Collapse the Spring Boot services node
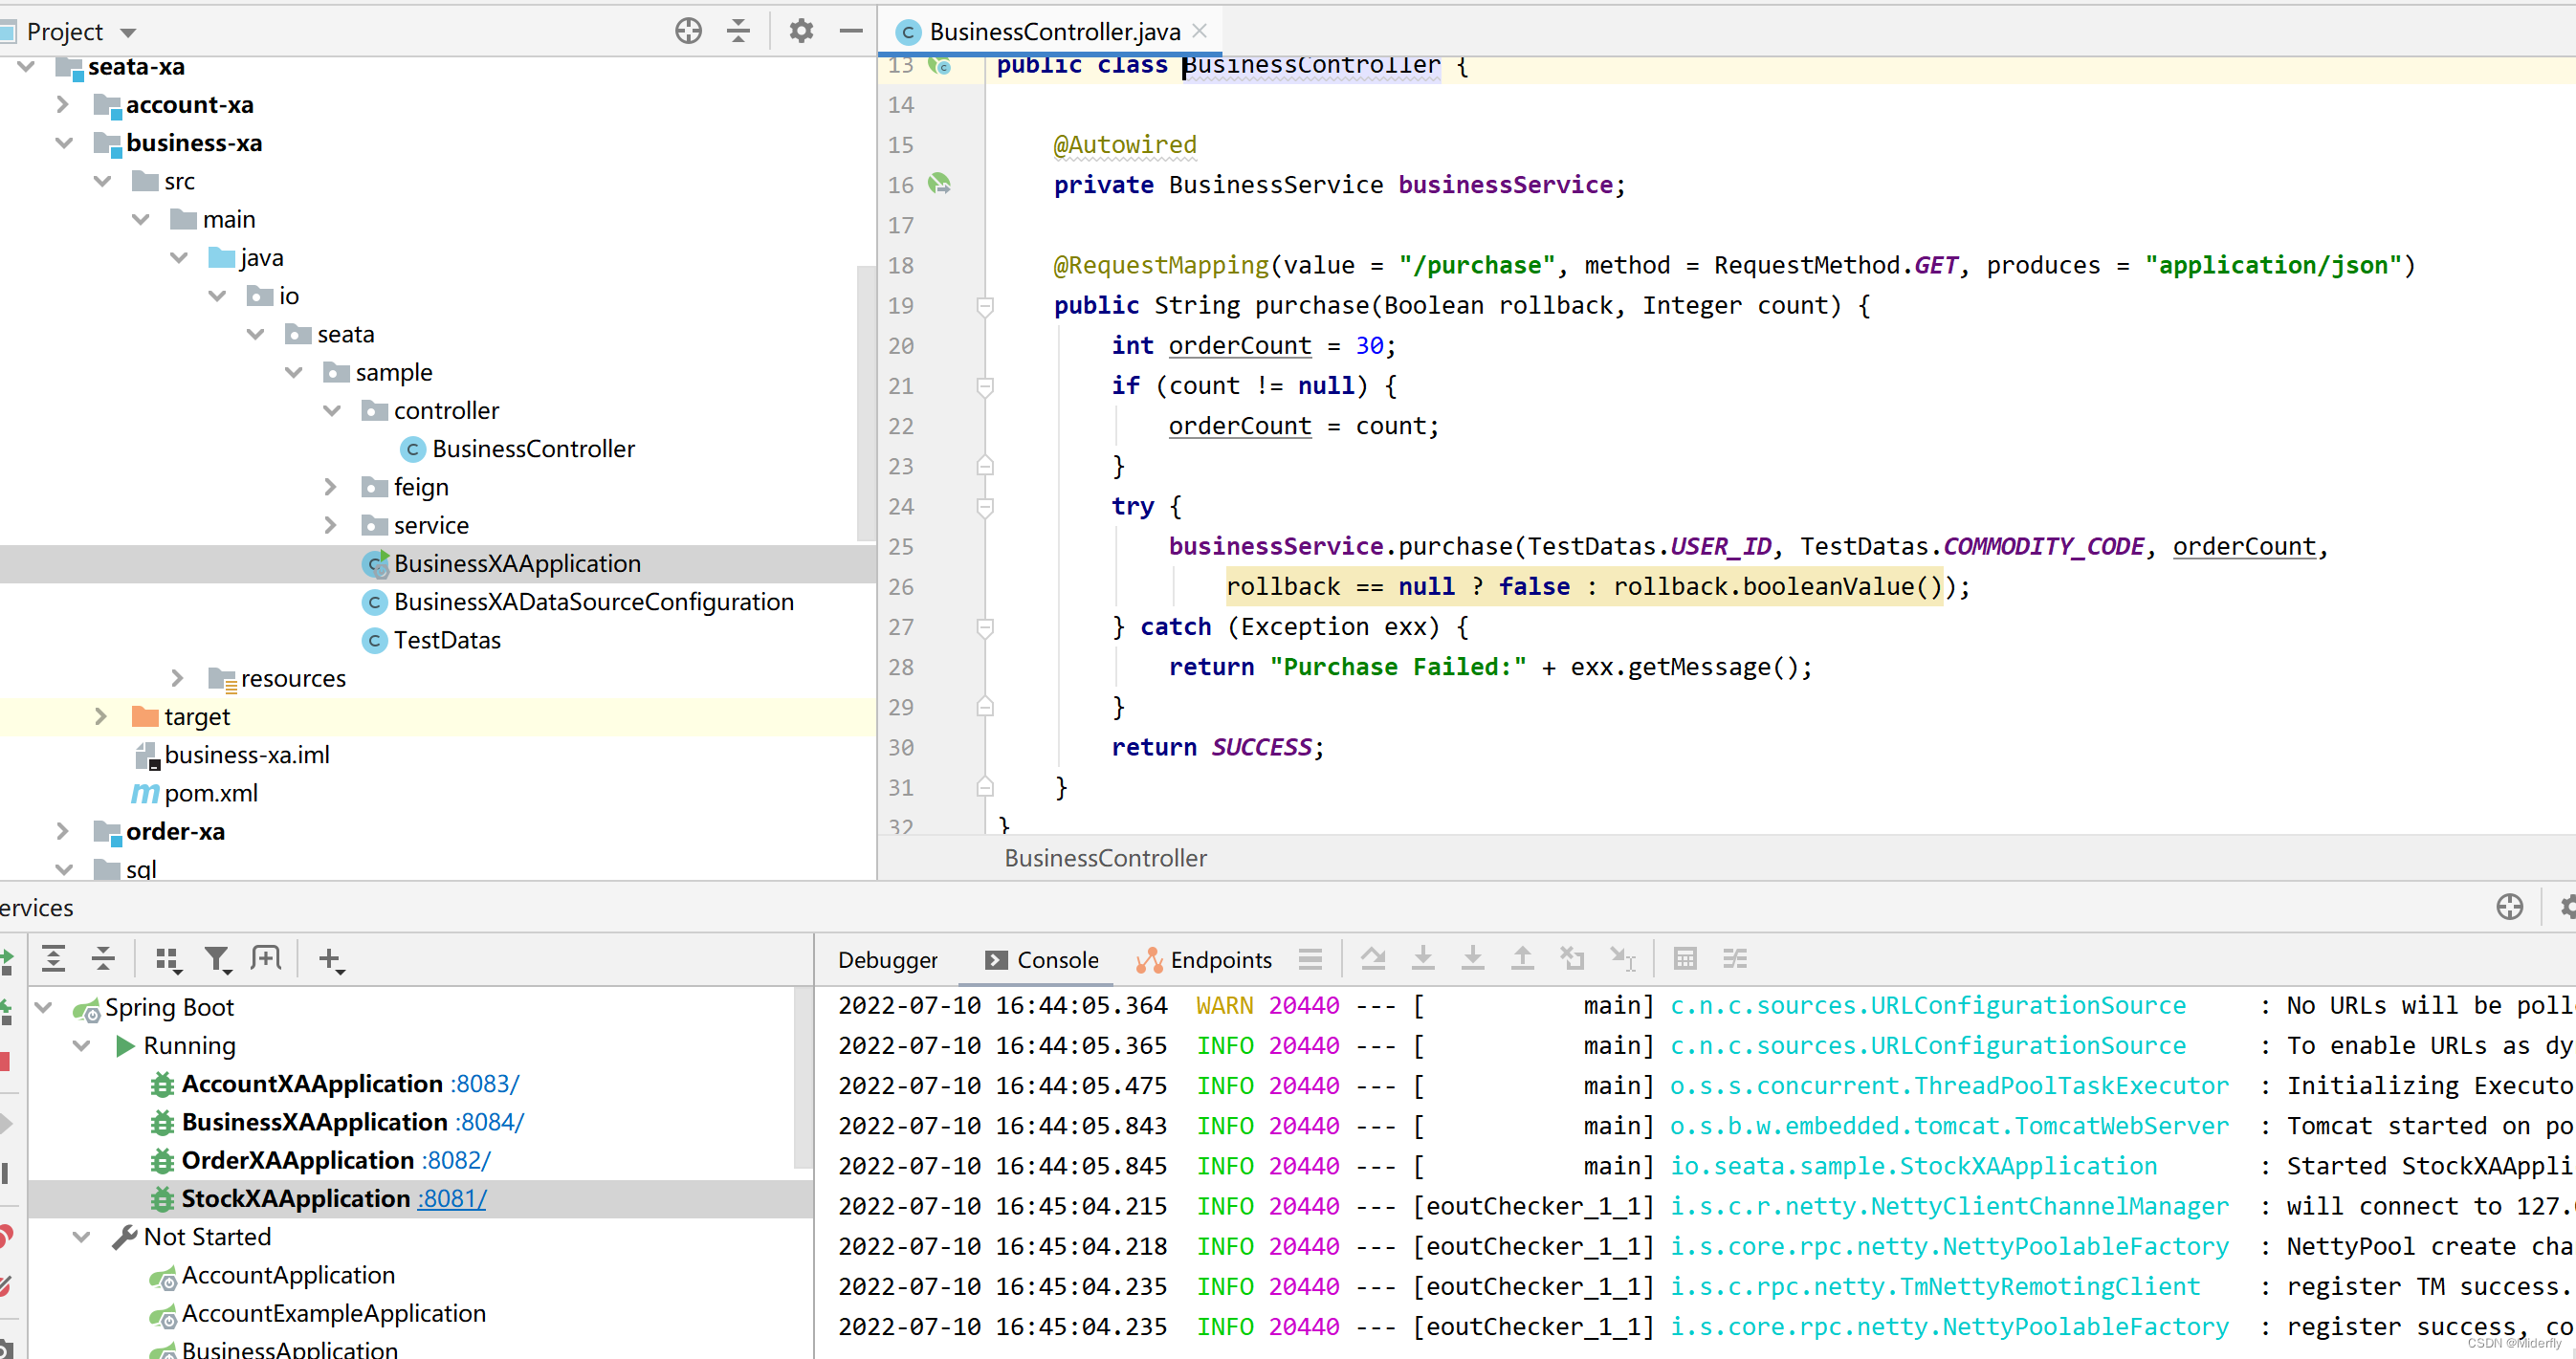The image size is (2576, 1359). pos(44,1007)
